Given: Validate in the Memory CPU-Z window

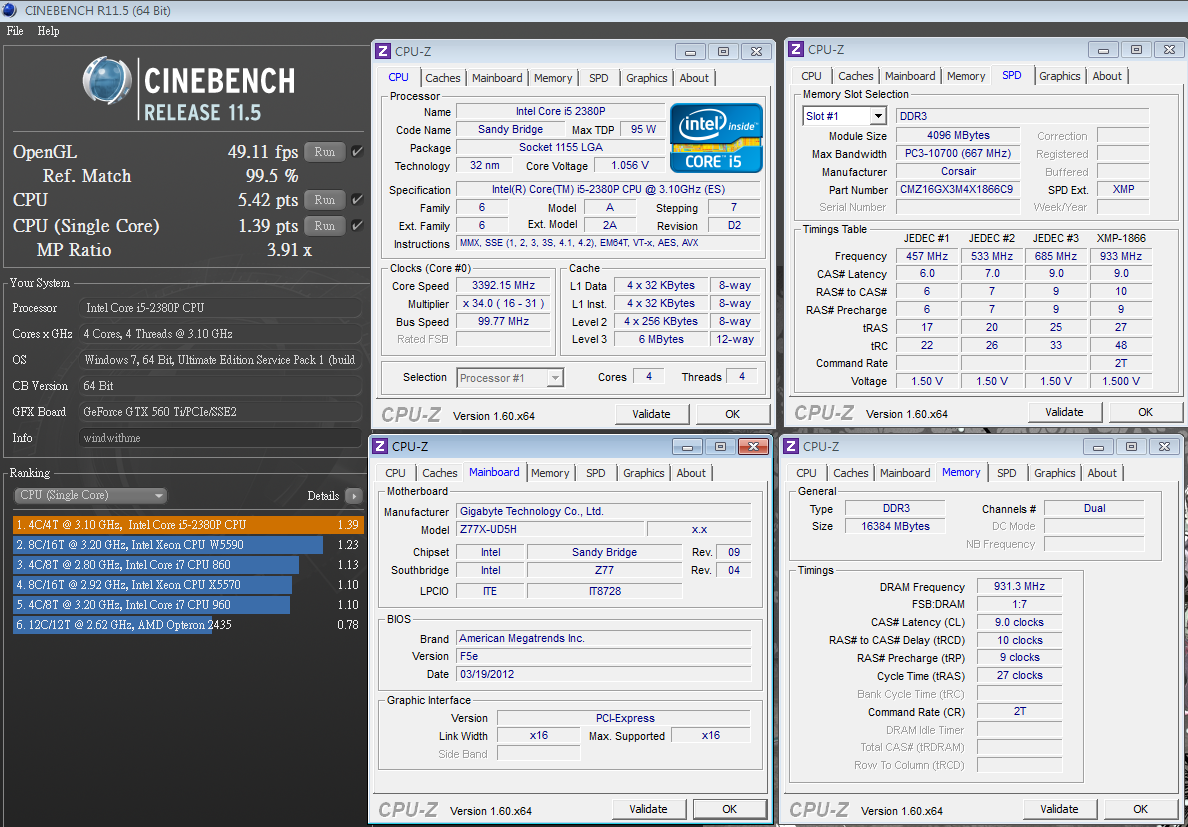Looking at the screenshot, I should (x=1059, y=809).
